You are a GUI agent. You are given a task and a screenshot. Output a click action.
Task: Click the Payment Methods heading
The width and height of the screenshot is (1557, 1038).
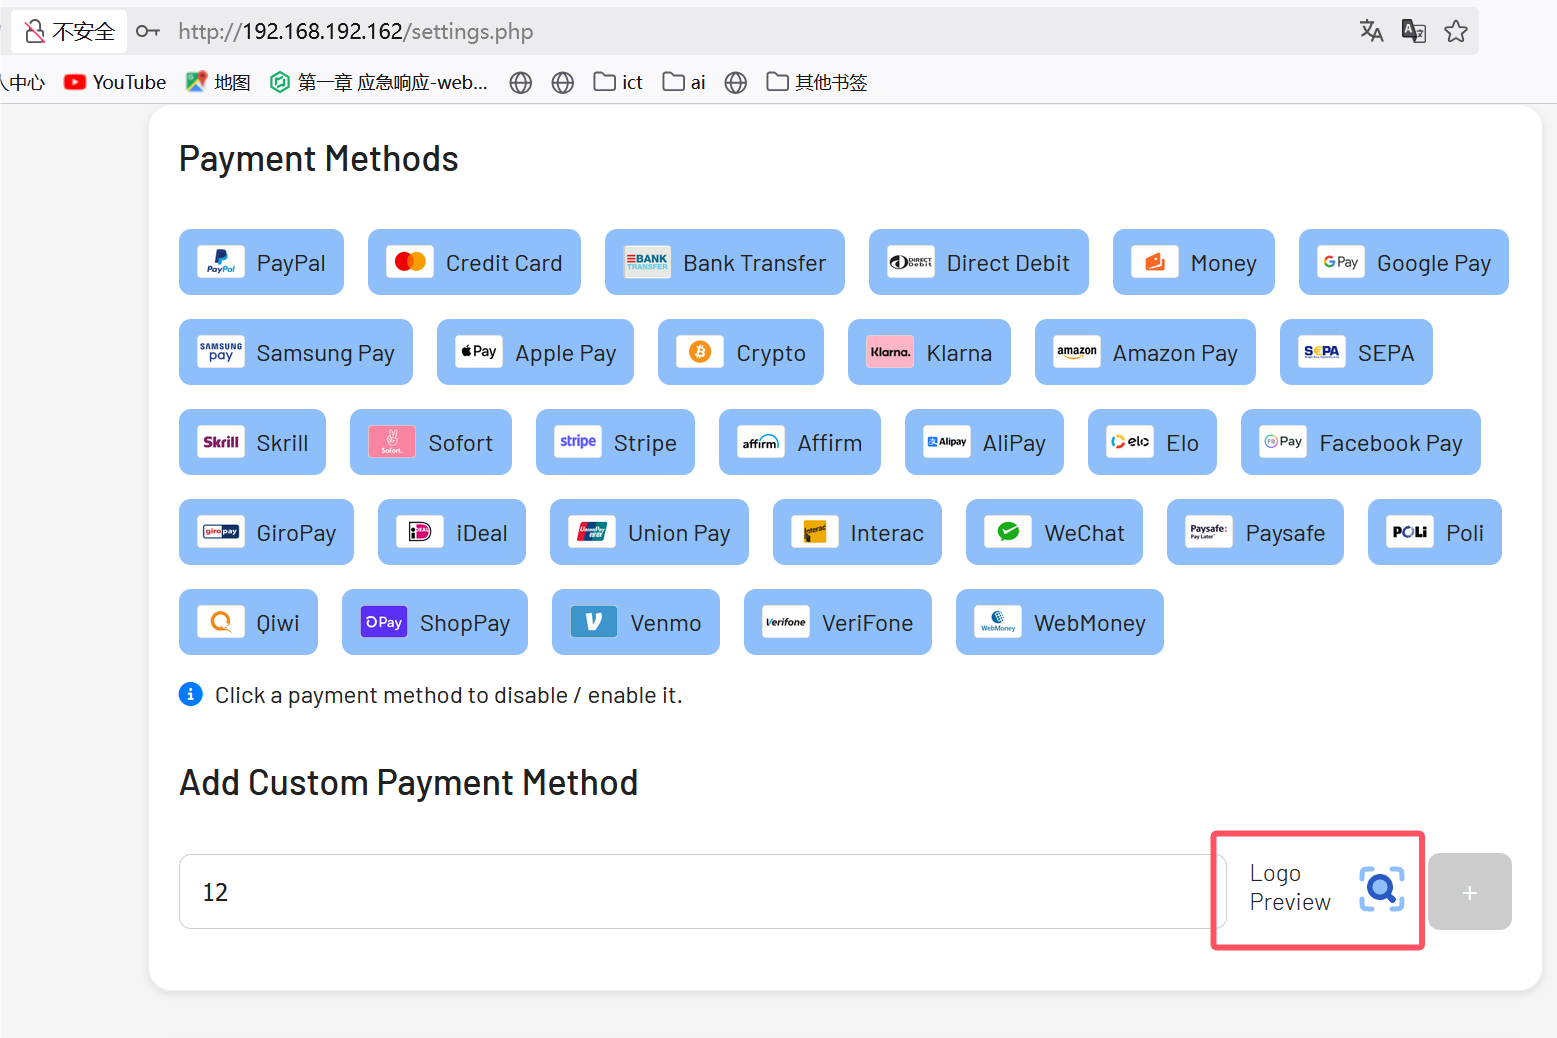pyautogui.click(x=319, y=159)
